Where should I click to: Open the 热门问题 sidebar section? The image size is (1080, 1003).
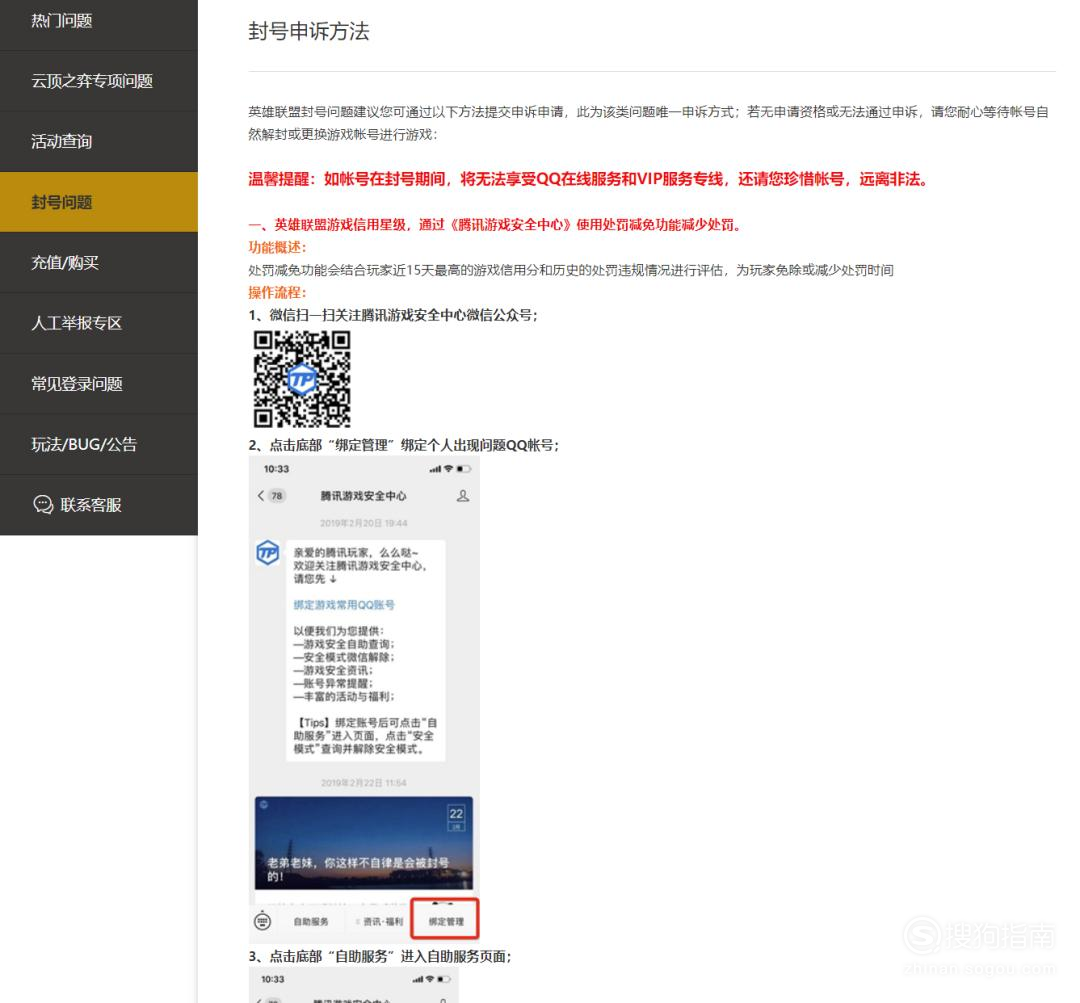98,21
